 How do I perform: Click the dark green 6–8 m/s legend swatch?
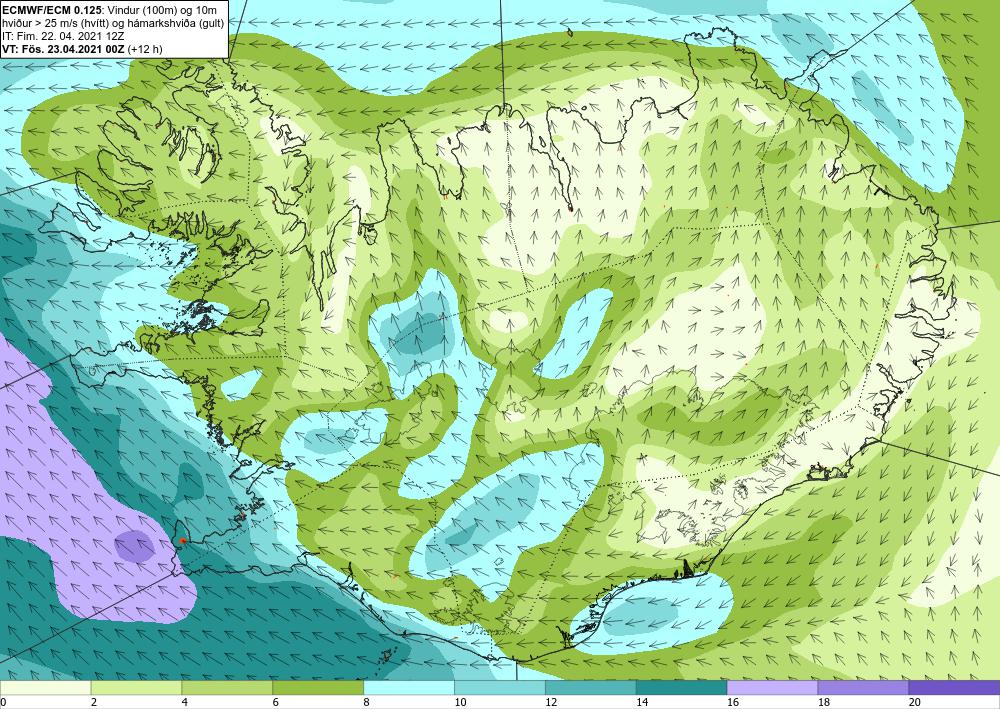tap(318, 687)
